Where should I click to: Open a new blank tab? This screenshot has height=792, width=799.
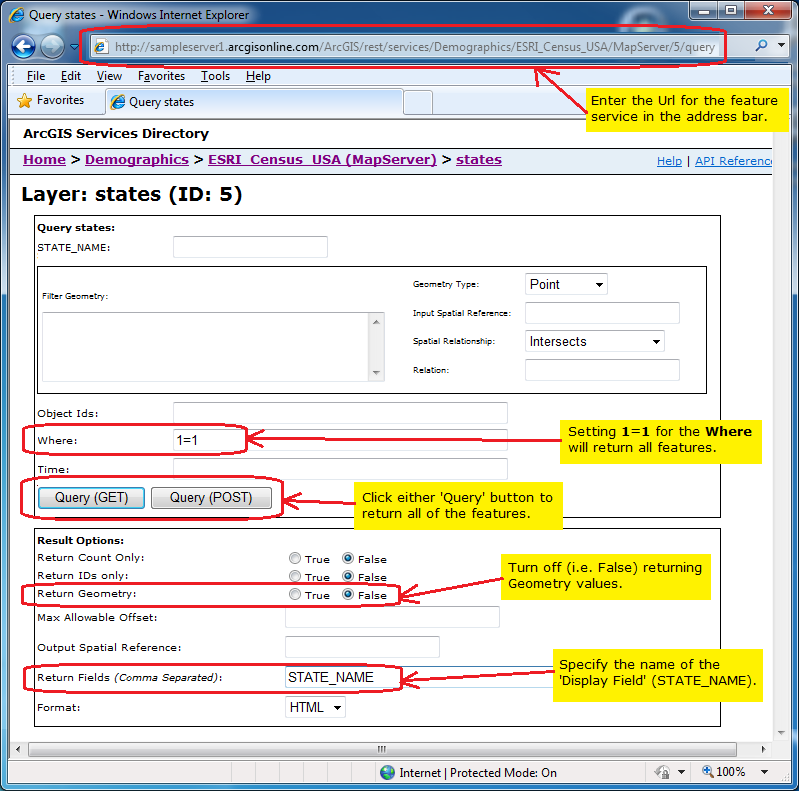coord(418,102)
